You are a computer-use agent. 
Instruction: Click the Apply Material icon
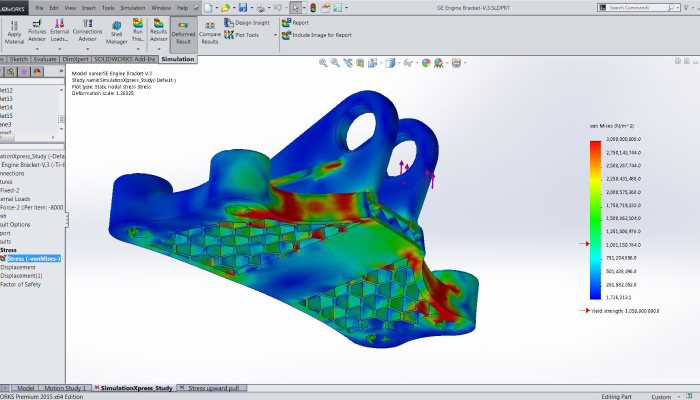coord(14,34)
